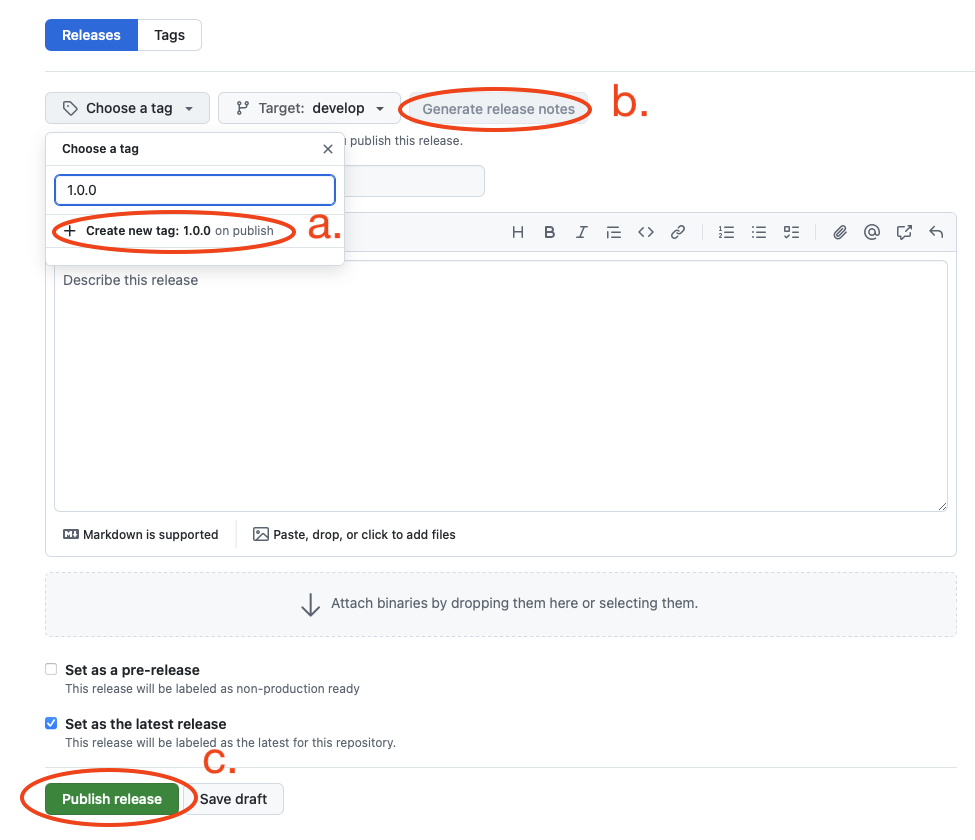
Task: Click the Heading formatting icon
Action: [518, 232]
